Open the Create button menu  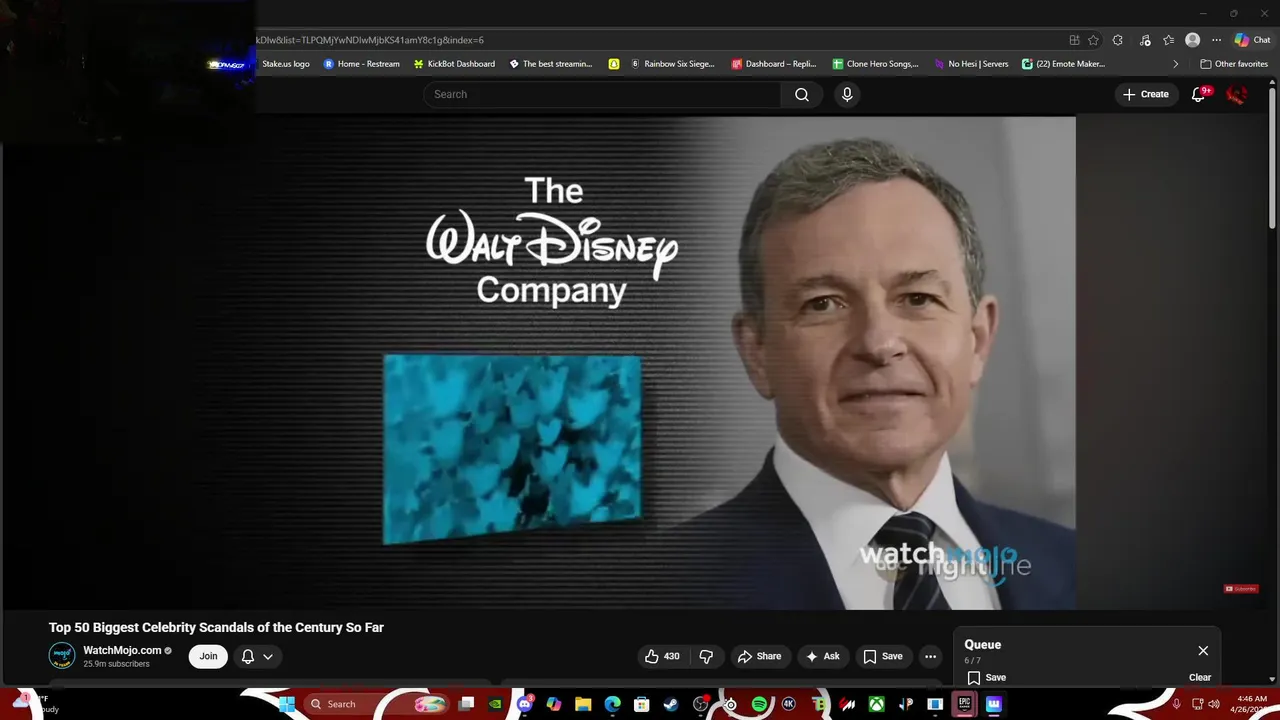point(1145,94)
